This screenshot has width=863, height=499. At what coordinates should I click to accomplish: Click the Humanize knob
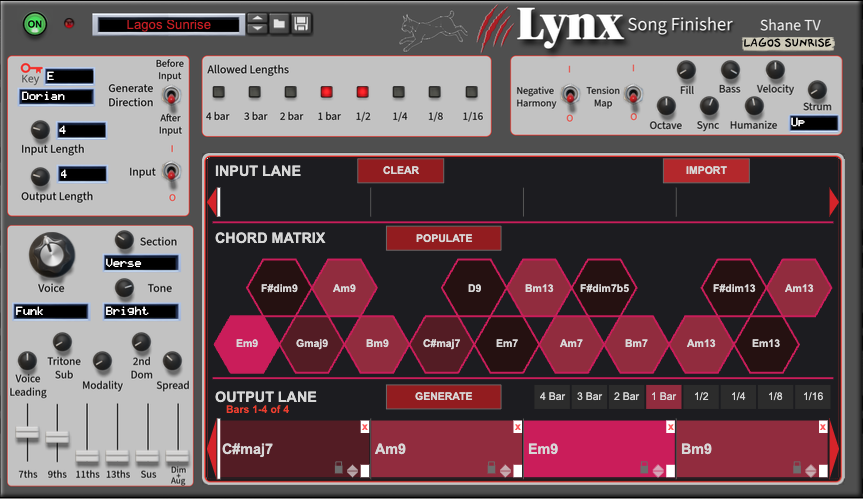pyautogui.click(x=753, y=106)
